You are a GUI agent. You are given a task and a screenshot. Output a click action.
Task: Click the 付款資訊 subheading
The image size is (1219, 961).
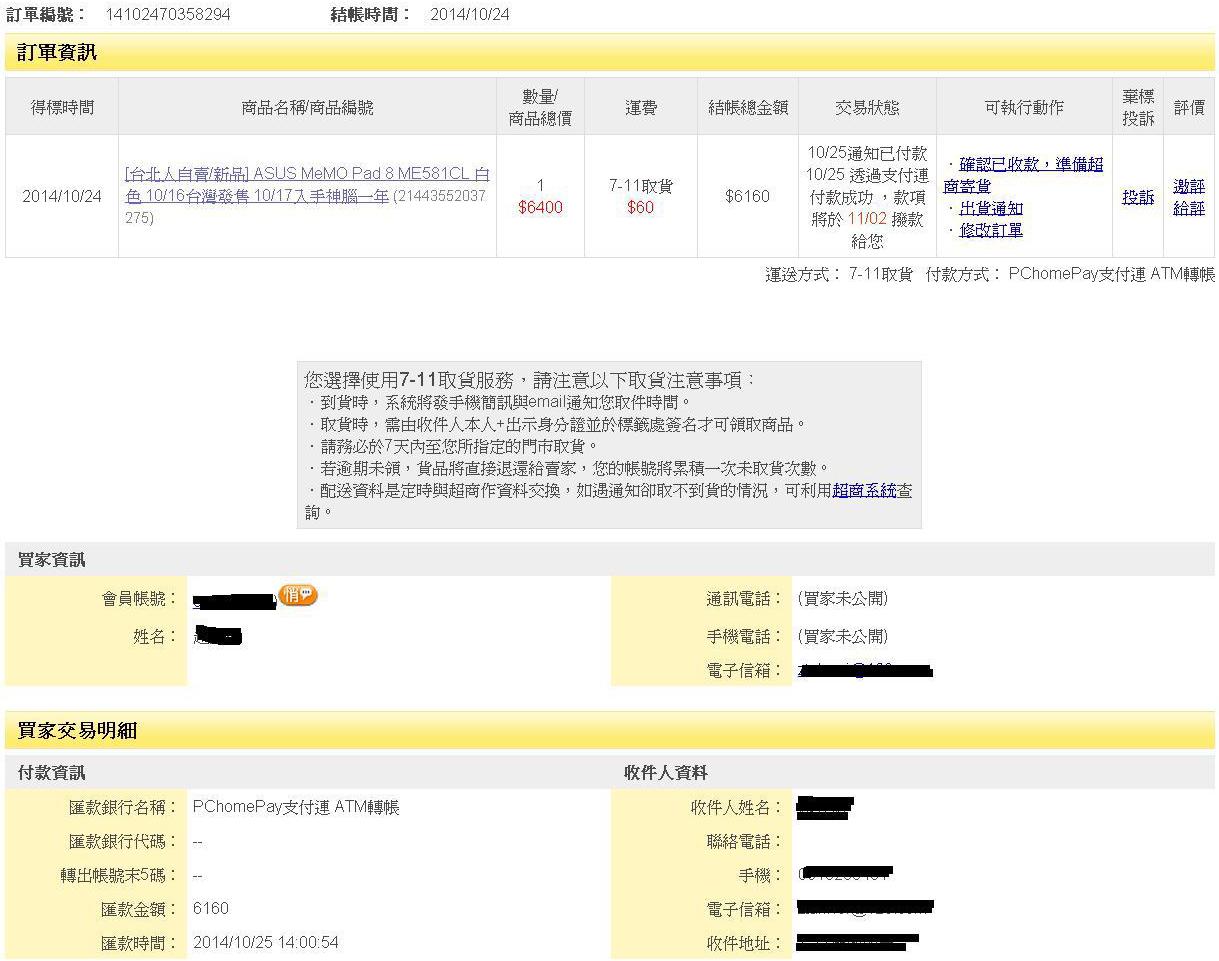[x=51, y=773]
